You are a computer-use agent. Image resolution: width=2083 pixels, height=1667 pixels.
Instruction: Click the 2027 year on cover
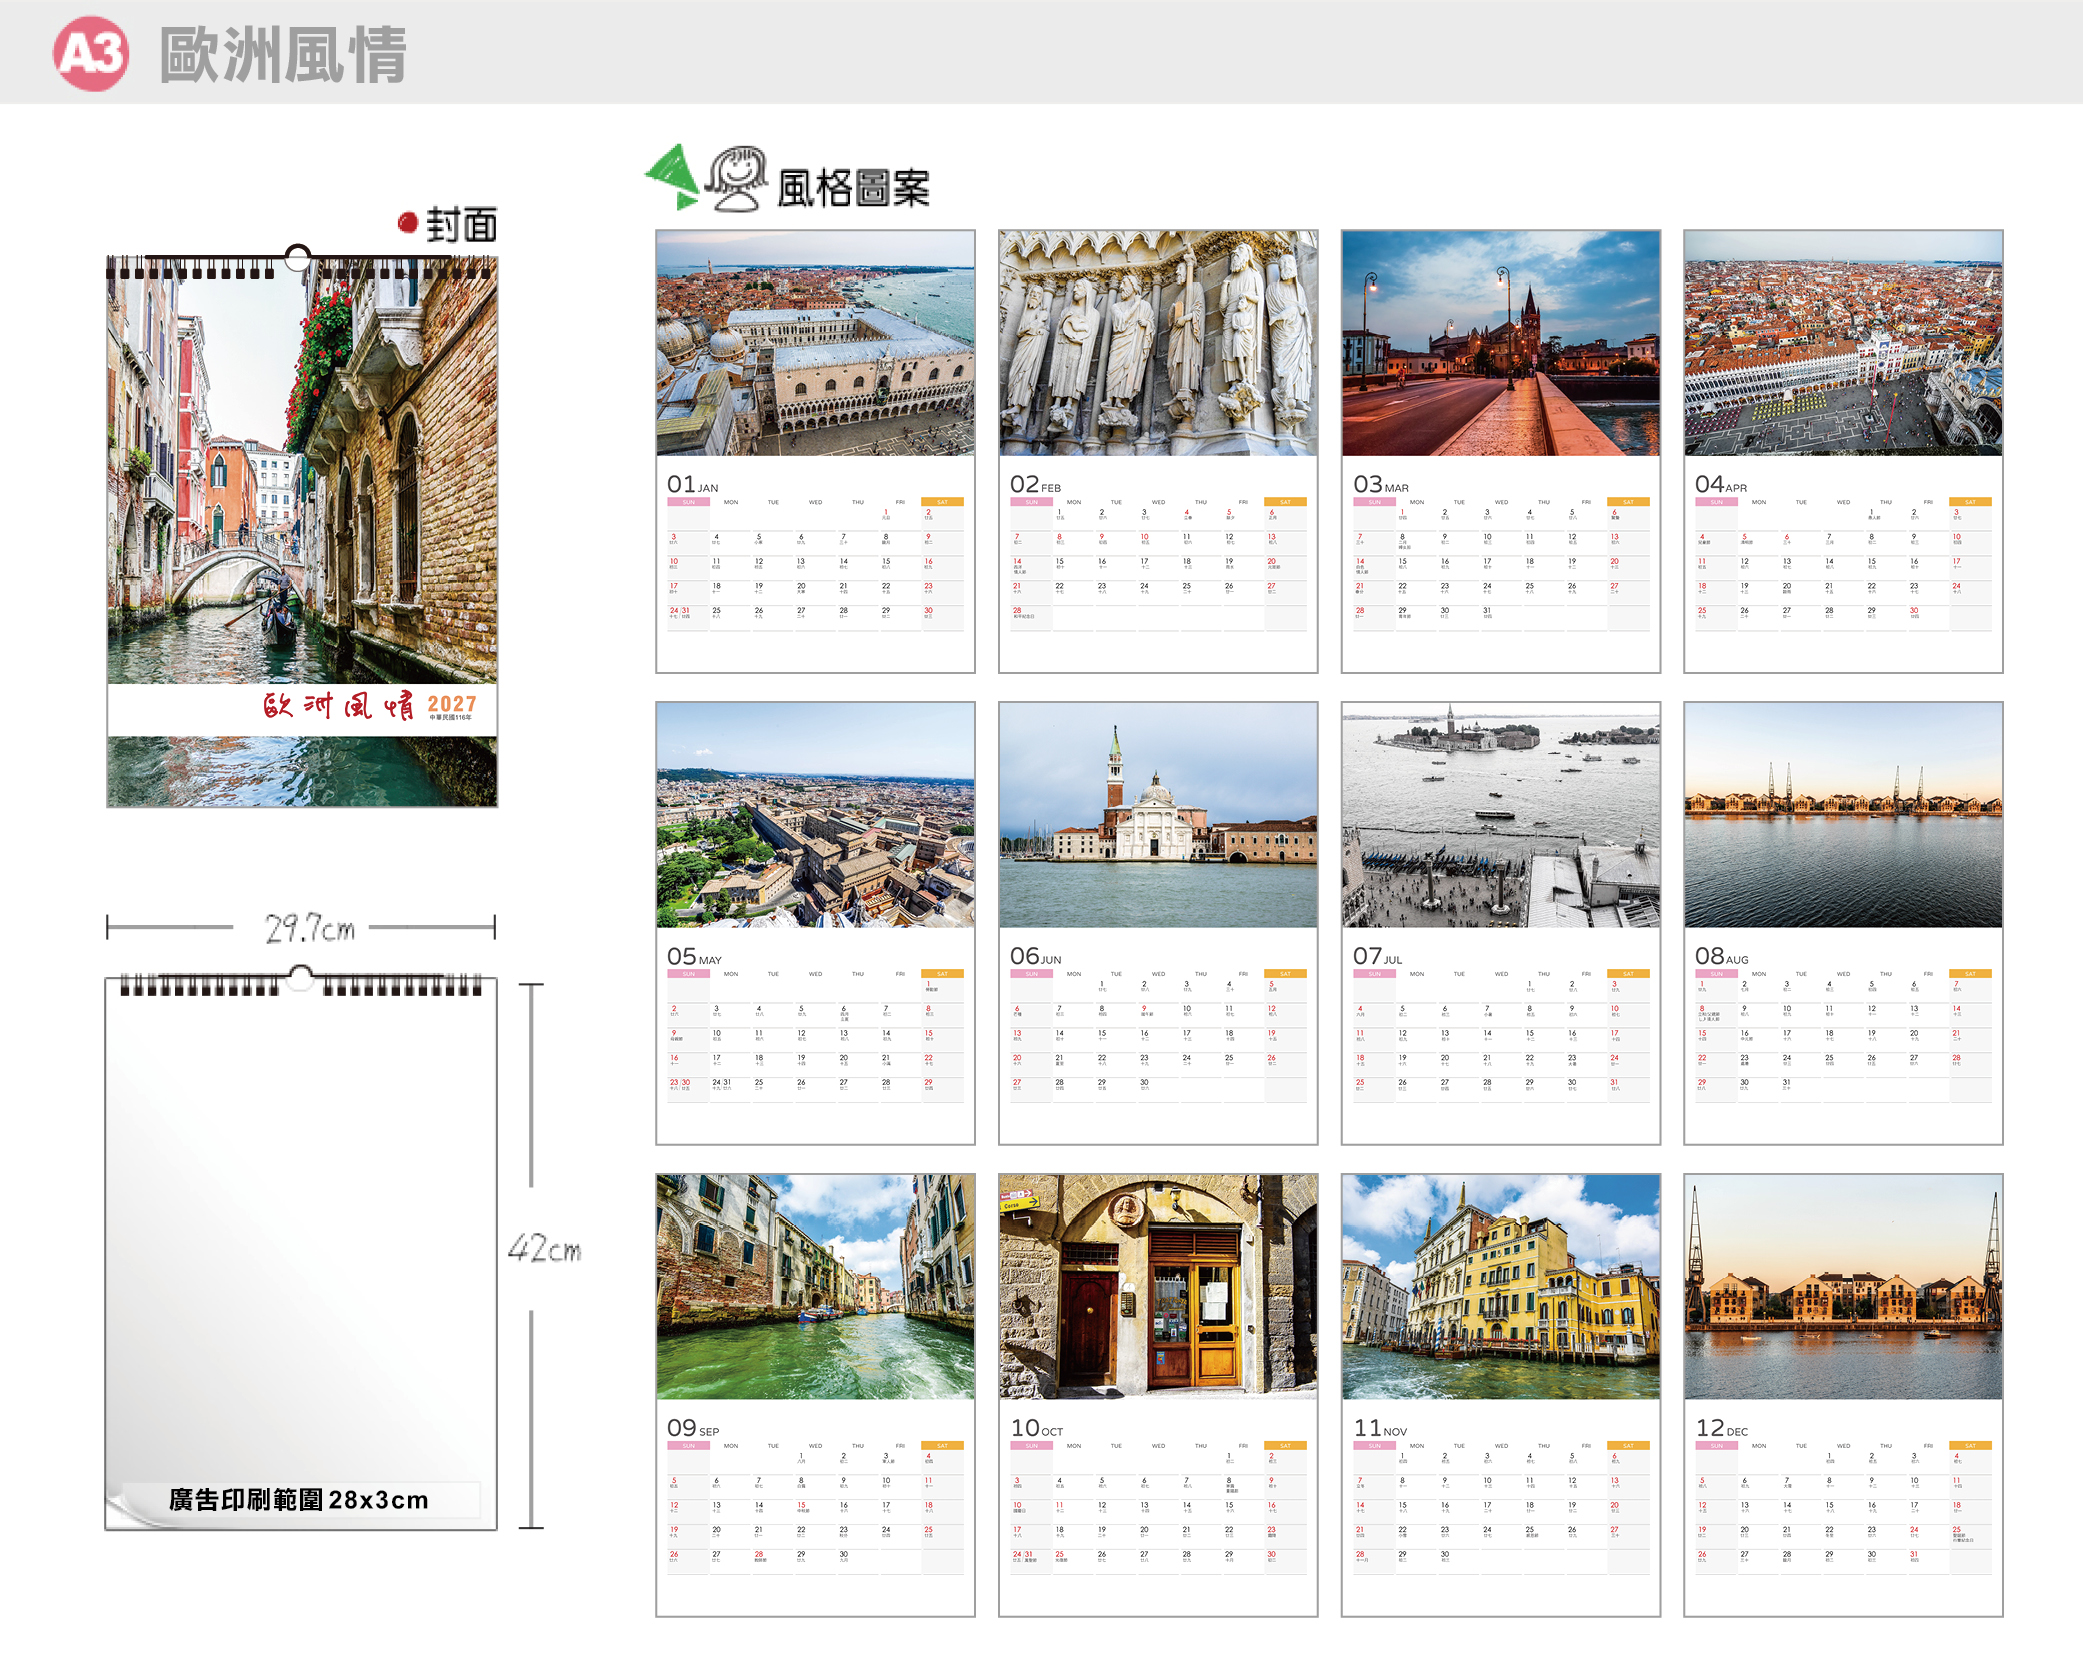(x=452, y=703)
